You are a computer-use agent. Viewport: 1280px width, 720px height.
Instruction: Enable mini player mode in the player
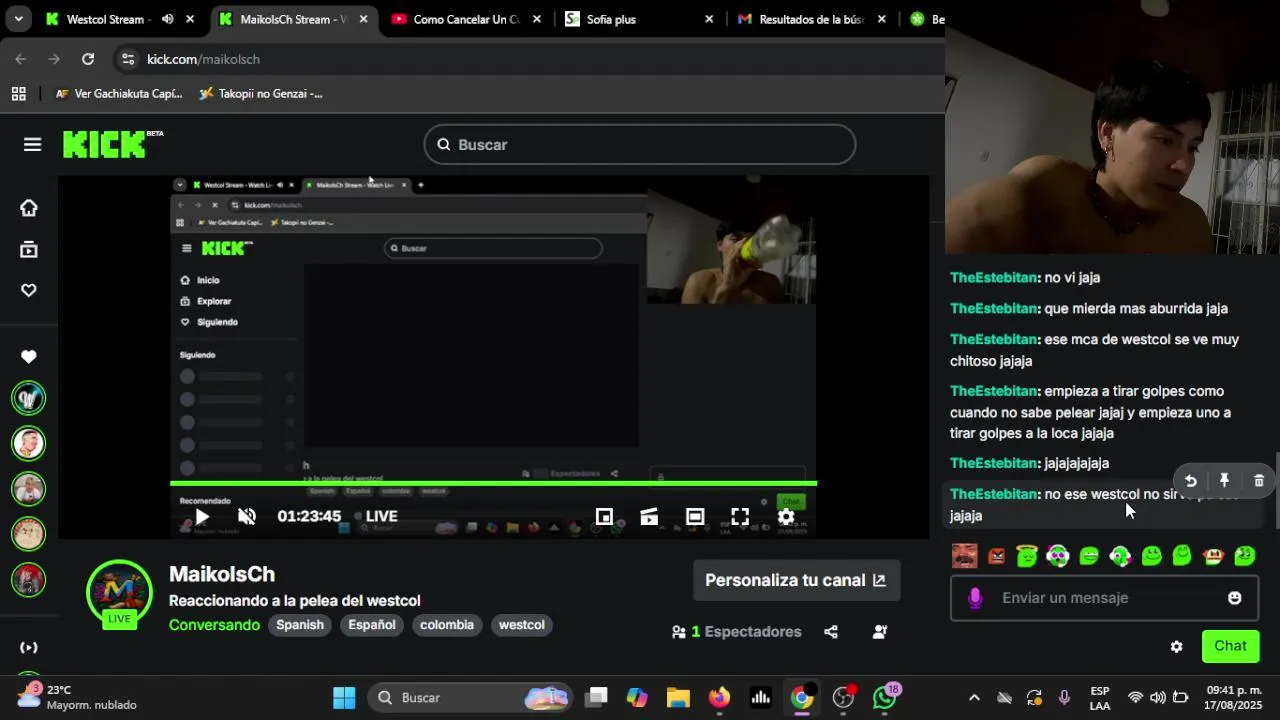pyautogui.click(x=604, y=517)
